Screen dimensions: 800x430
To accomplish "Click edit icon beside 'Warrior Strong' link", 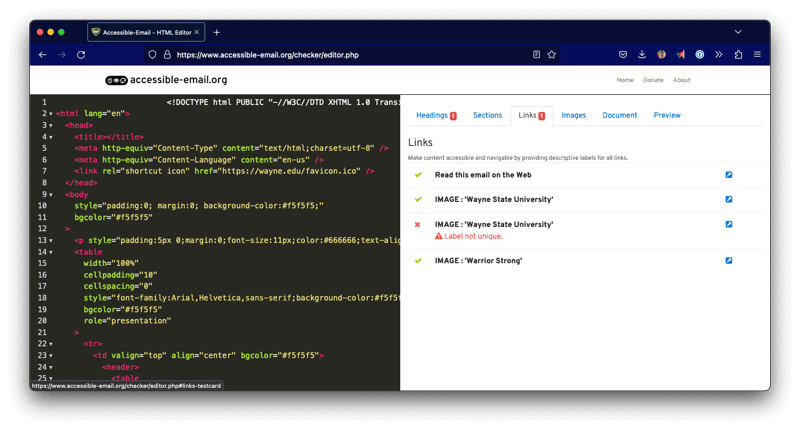I will [728, 261].
